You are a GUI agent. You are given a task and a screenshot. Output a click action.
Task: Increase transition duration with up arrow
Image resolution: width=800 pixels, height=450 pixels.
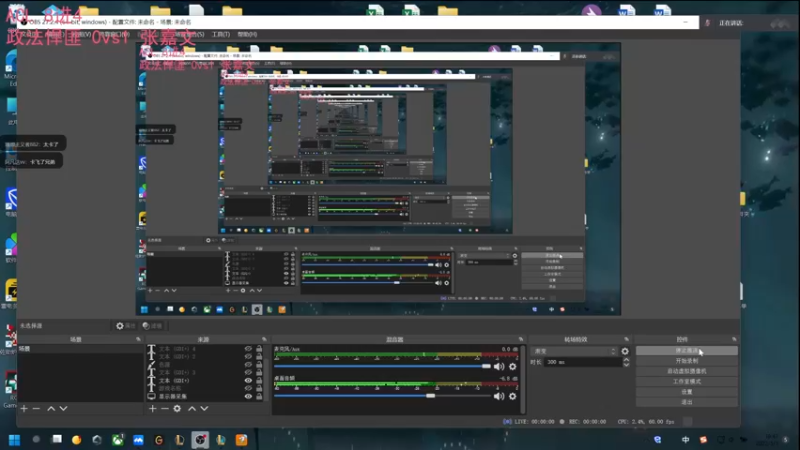click(x=626, y=360)
